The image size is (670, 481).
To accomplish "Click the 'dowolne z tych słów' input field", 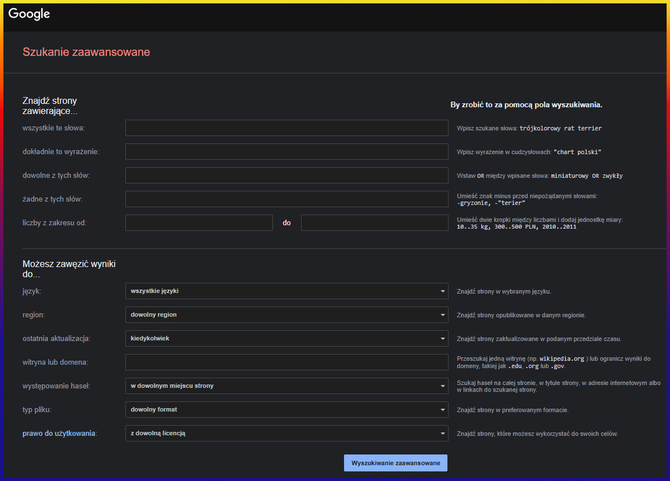I will coord(287,176).
